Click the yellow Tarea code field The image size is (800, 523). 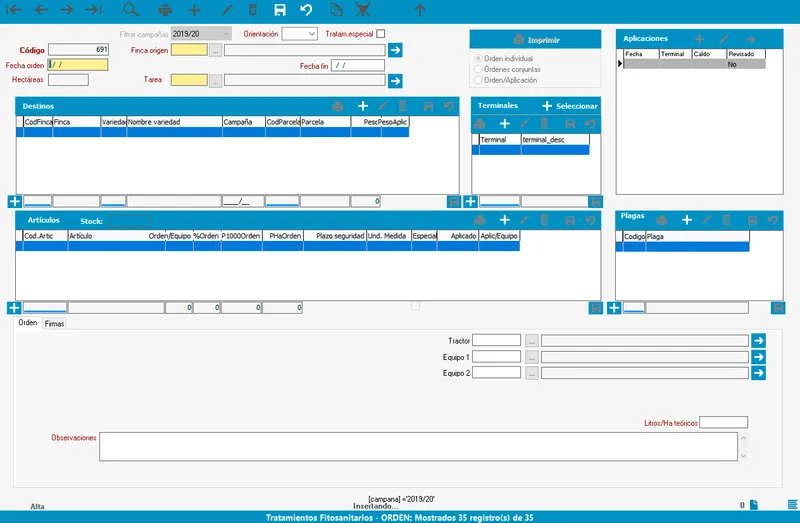[x=189, y=80]
